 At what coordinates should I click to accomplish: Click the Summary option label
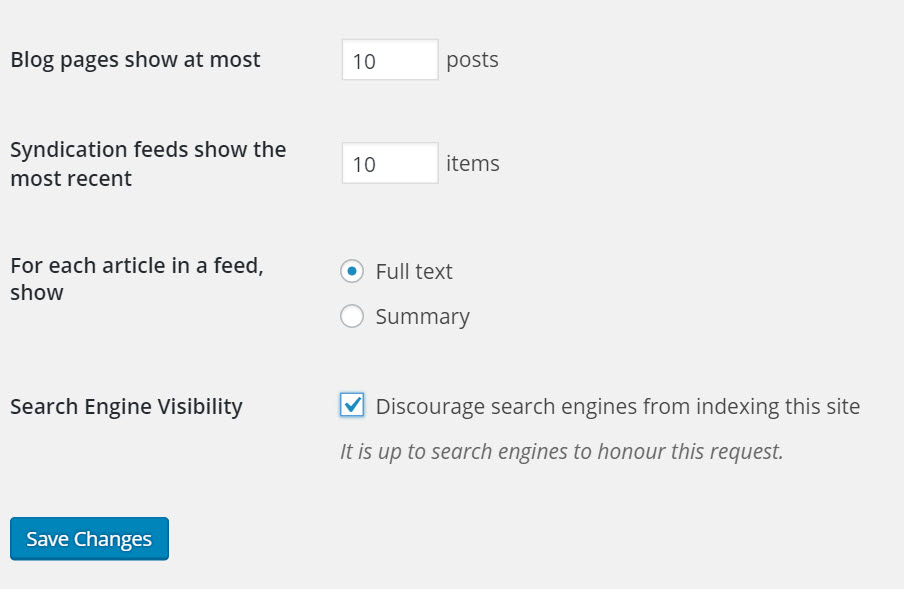(421, 316)
